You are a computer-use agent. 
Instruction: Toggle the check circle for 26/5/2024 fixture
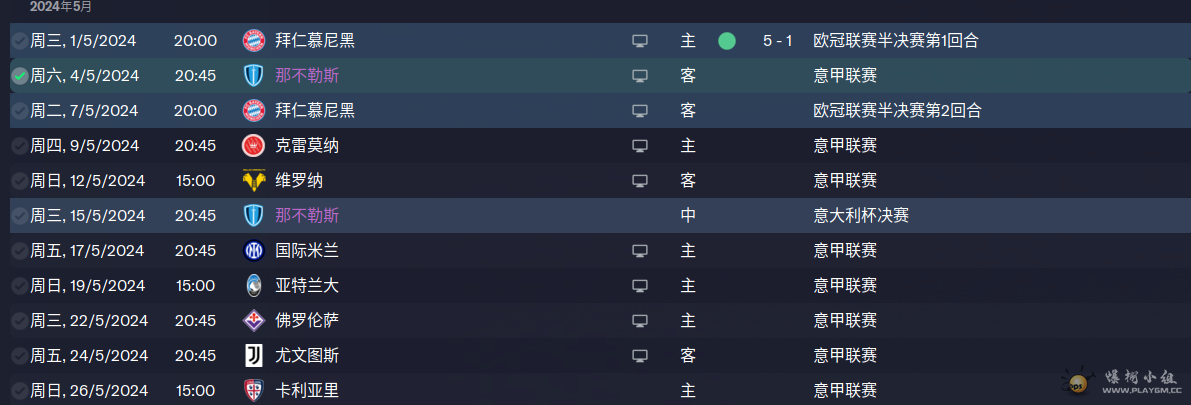[x=20, y=391]
